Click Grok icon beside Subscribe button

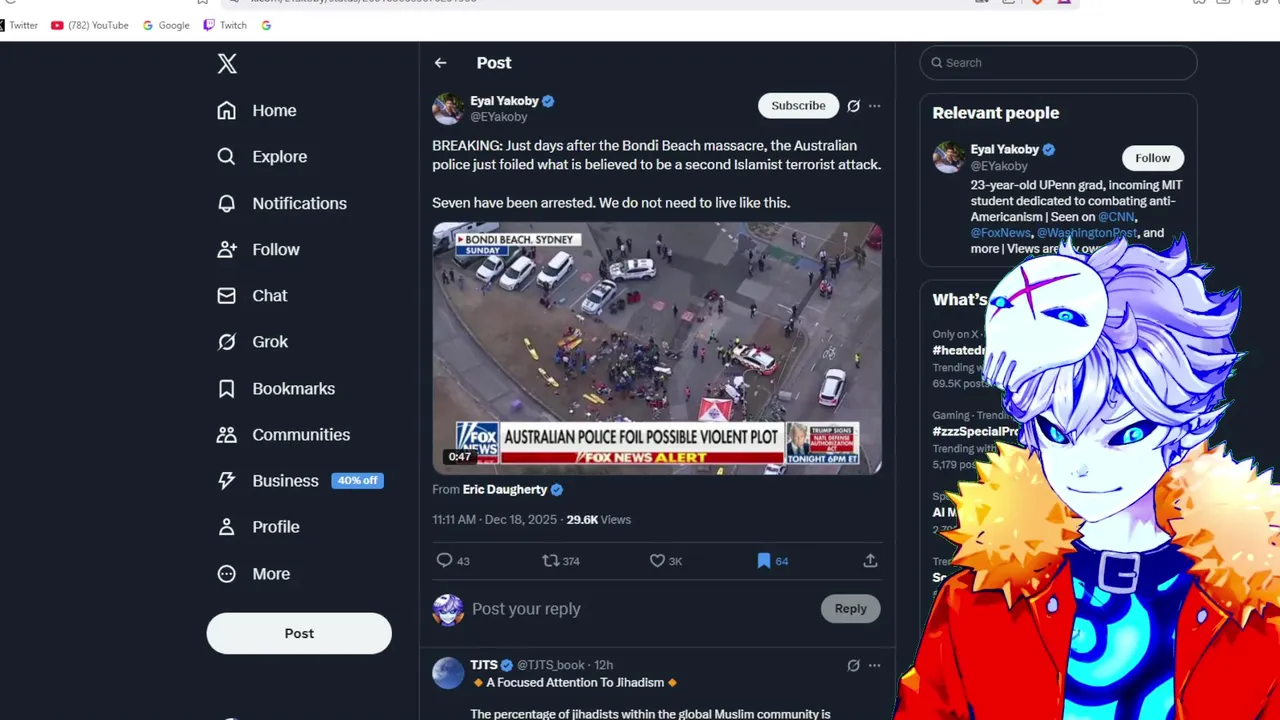tap(853, 106)
